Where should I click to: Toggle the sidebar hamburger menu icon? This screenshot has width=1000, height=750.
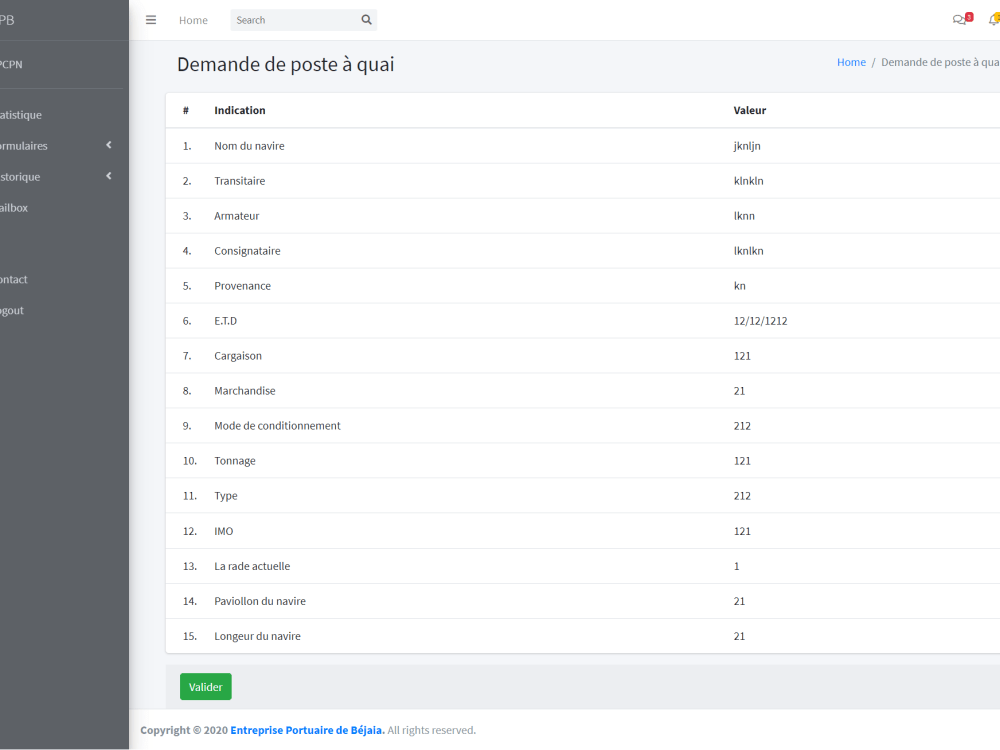(x=151, y=20)
